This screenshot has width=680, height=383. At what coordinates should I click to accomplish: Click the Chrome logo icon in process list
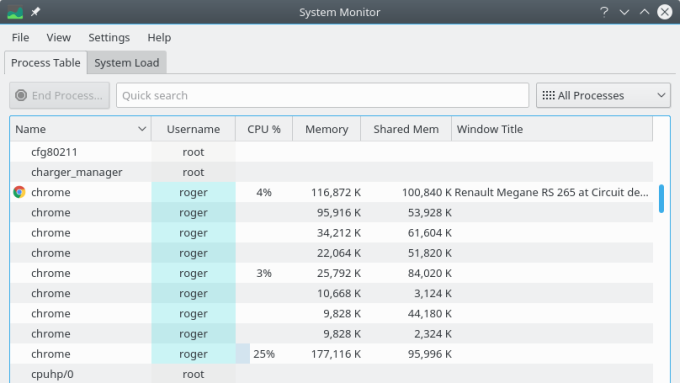click(19, 192)
